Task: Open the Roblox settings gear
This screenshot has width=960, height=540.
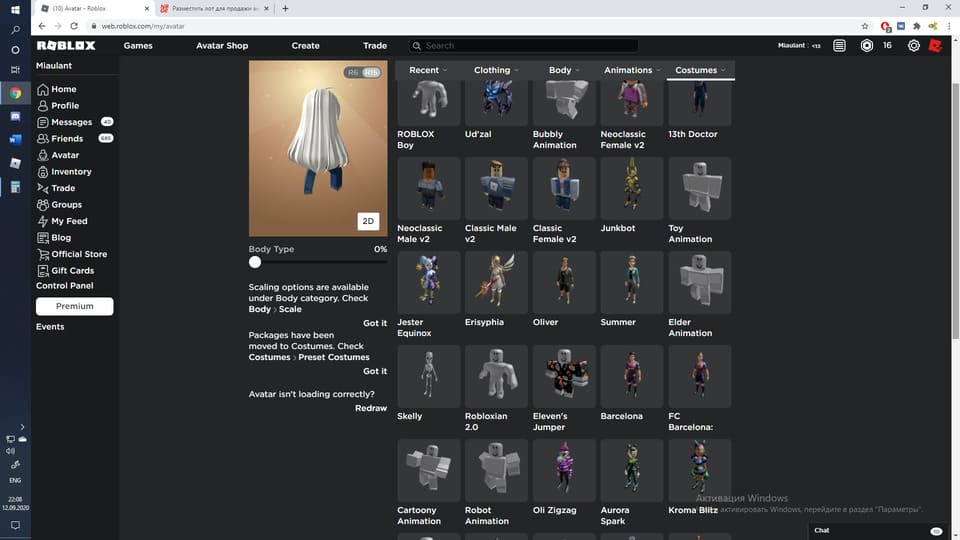Action: click(x=914, y=46)
